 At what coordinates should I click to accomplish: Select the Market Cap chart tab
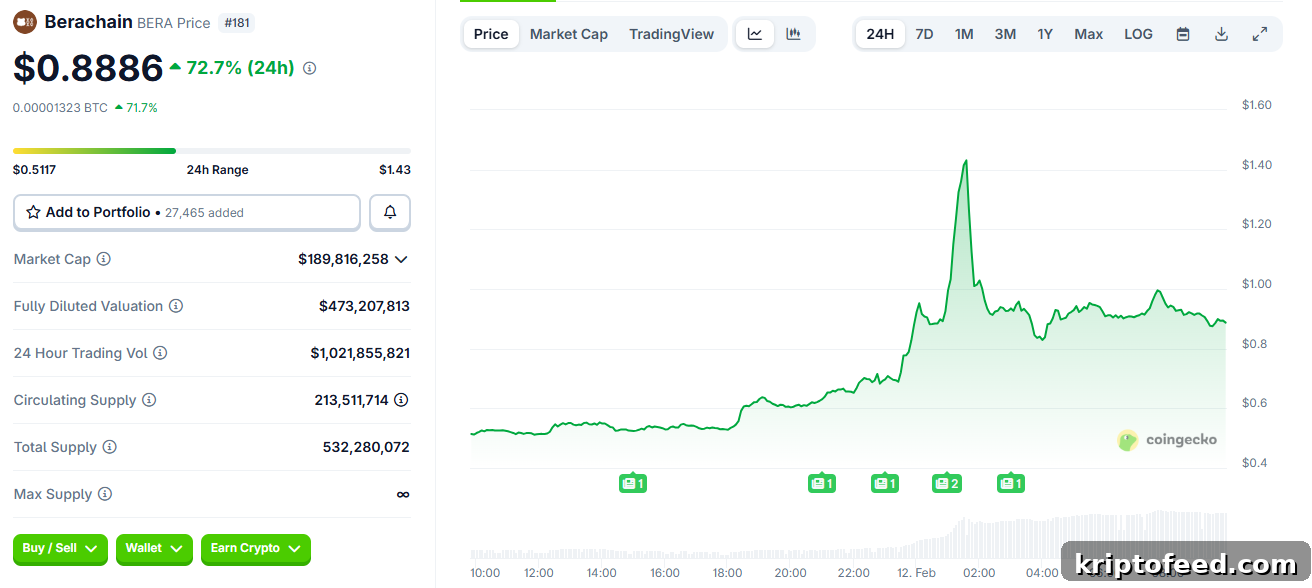point(568,34)
